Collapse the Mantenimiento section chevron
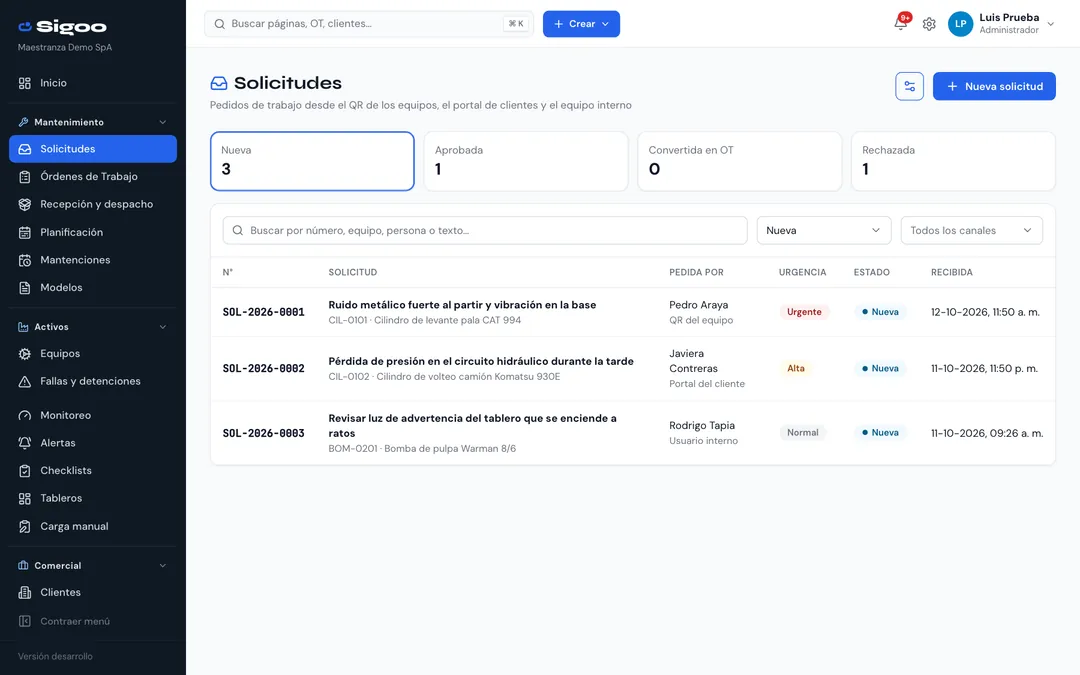 point(163,123)
